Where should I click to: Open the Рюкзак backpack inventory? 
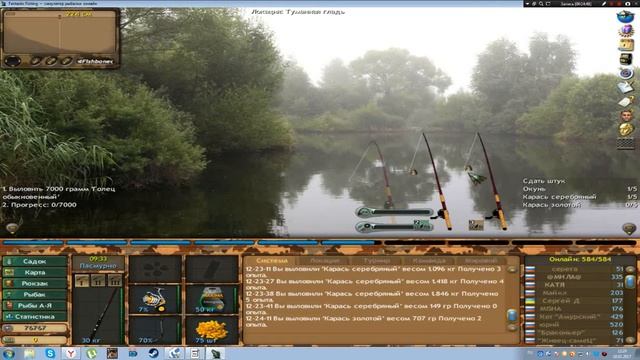pos(35,283)
